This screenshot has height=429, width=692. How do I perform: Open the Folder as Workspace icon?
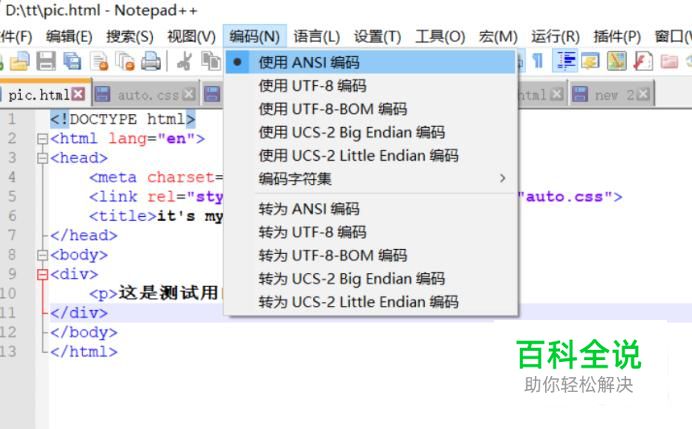point(669,61)
